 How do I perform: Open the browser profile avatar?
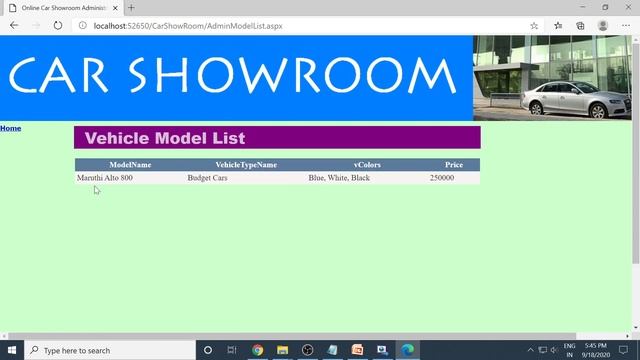click(x=602, y=26)
